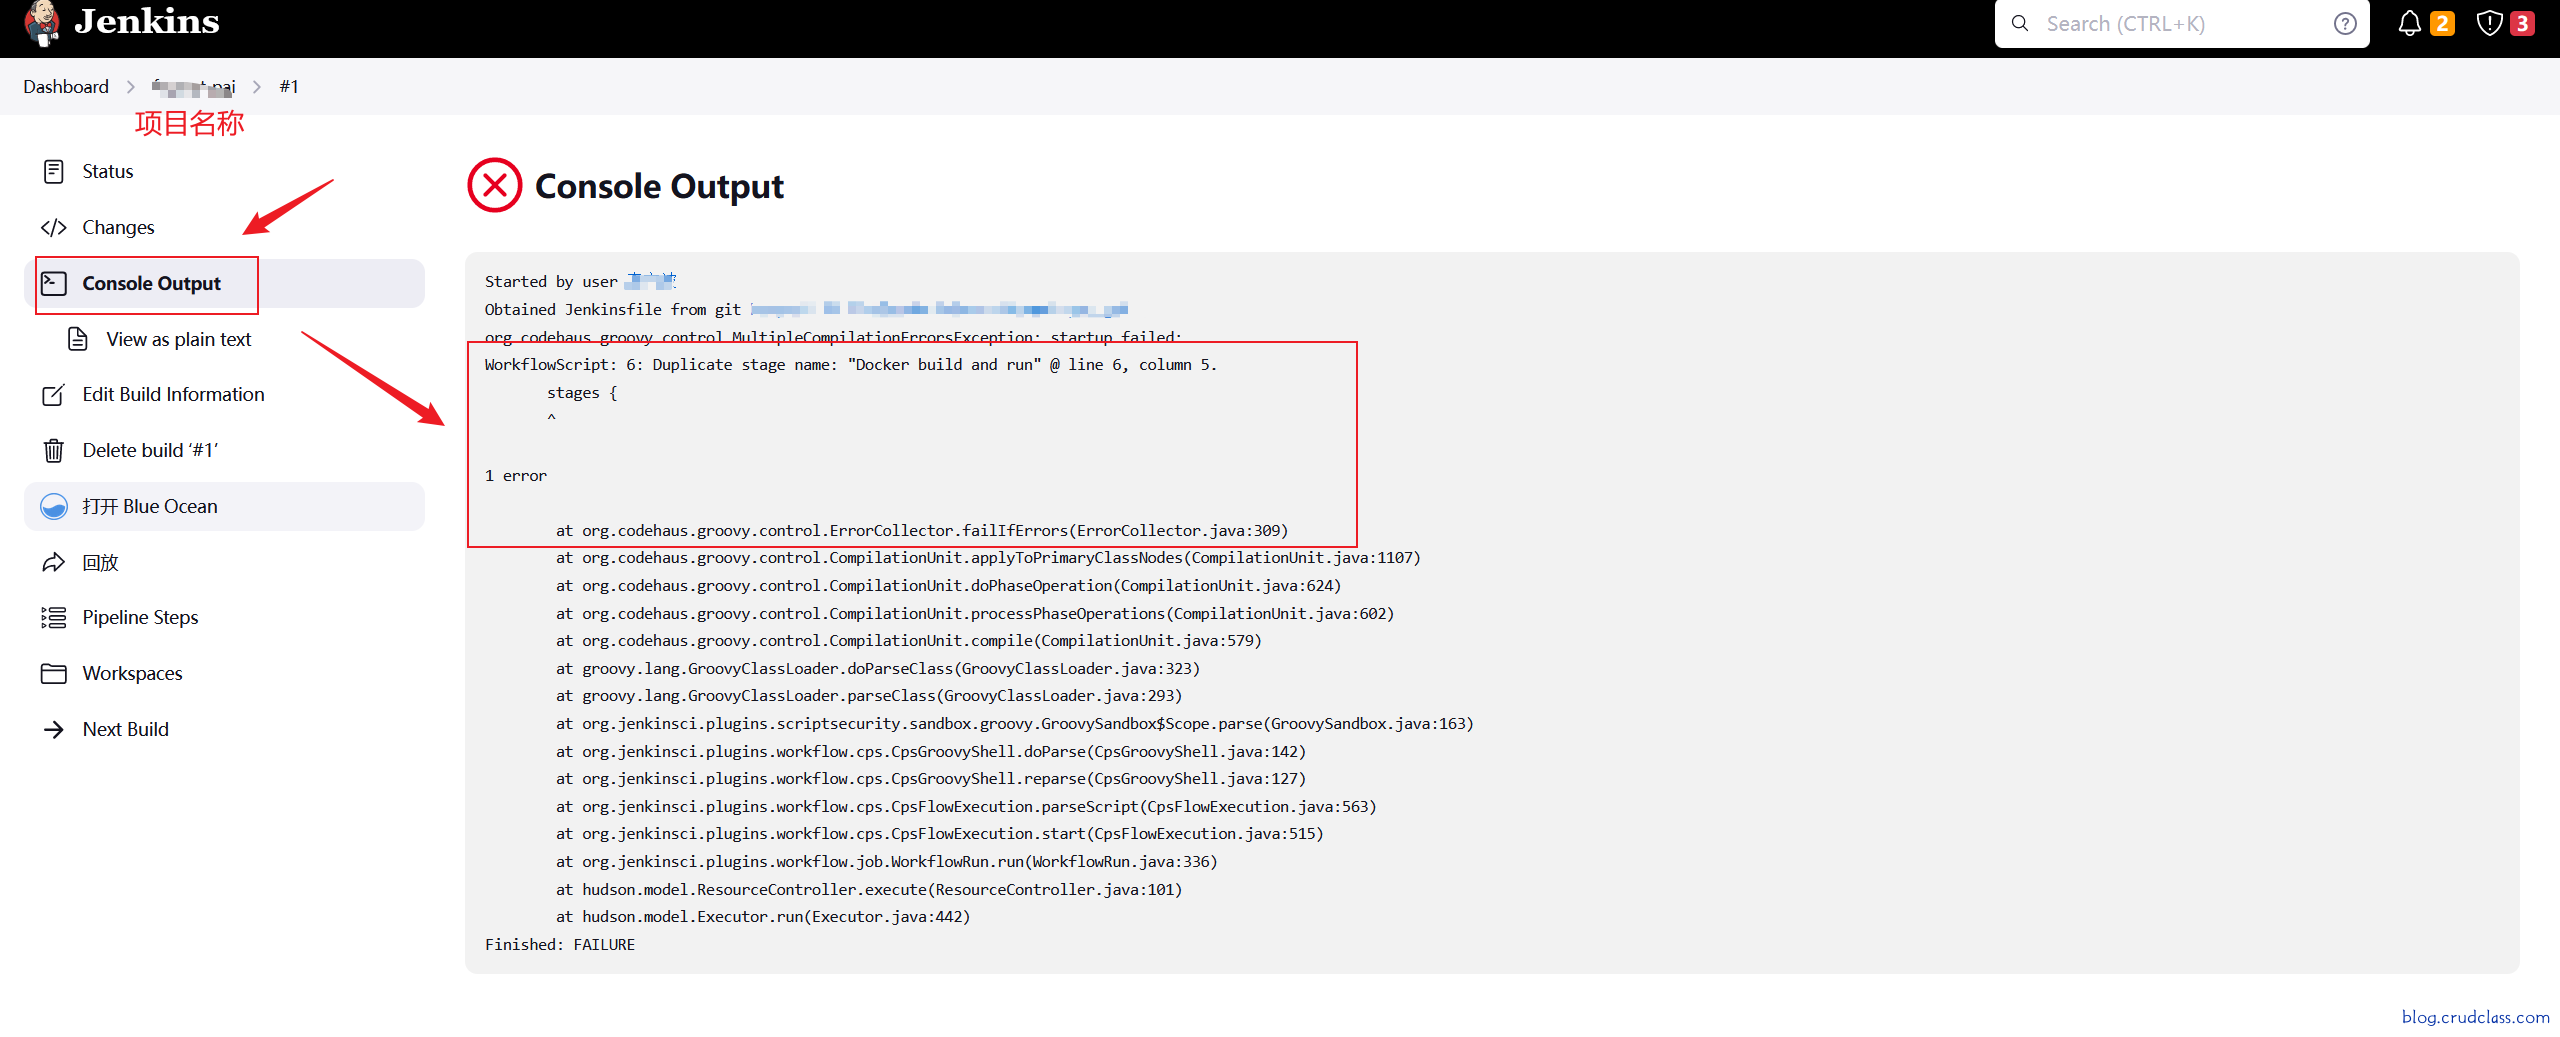The image size is (2560, 1037).
Task: Click the Console Output page heading
Action: 659,187
